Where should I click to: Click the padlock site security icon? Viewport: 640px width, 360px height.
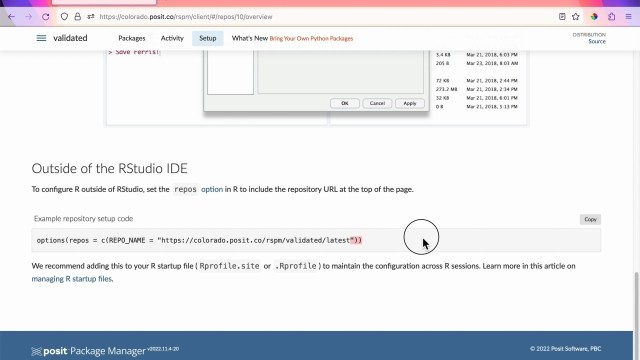[78, 17]
